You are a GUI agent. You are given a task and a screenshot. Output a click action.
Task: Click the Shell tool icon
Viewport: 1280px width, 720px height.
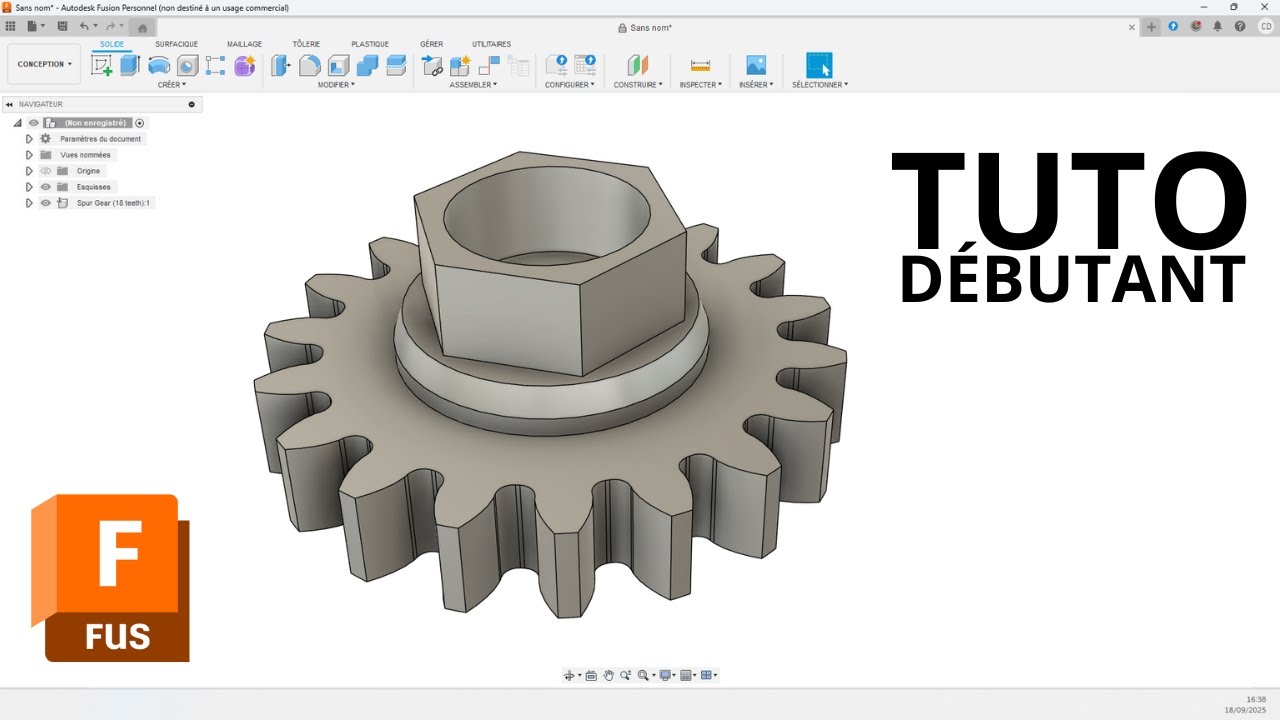pos(339,66)
